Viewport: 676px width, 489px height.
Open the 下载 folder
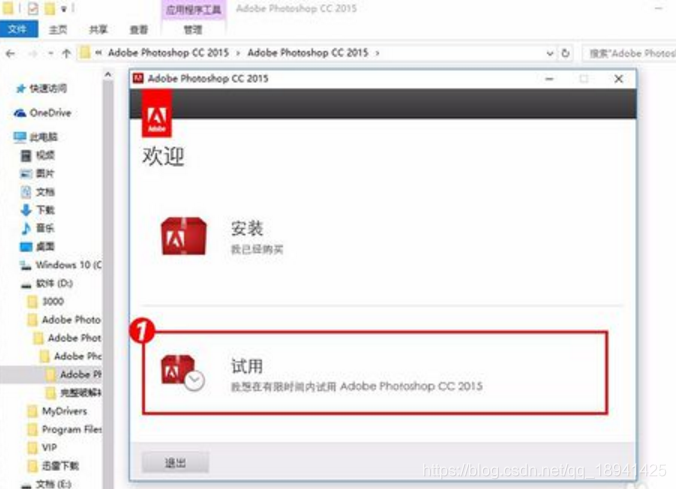pyautogui.click(x=38, y=210)
